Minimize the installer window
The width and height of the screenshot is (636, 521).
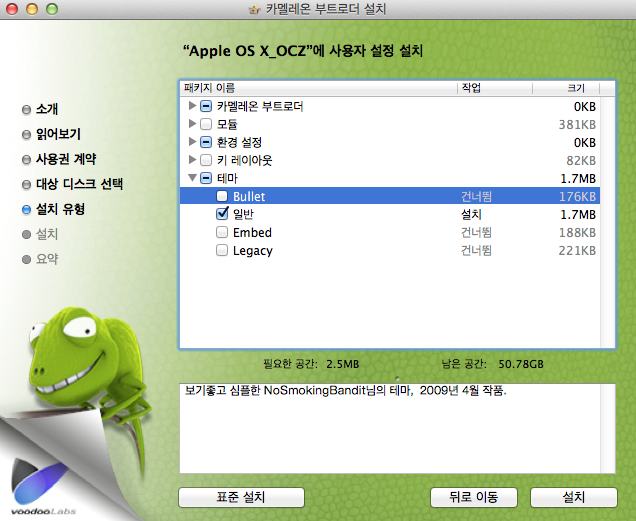tap(32, 9)
